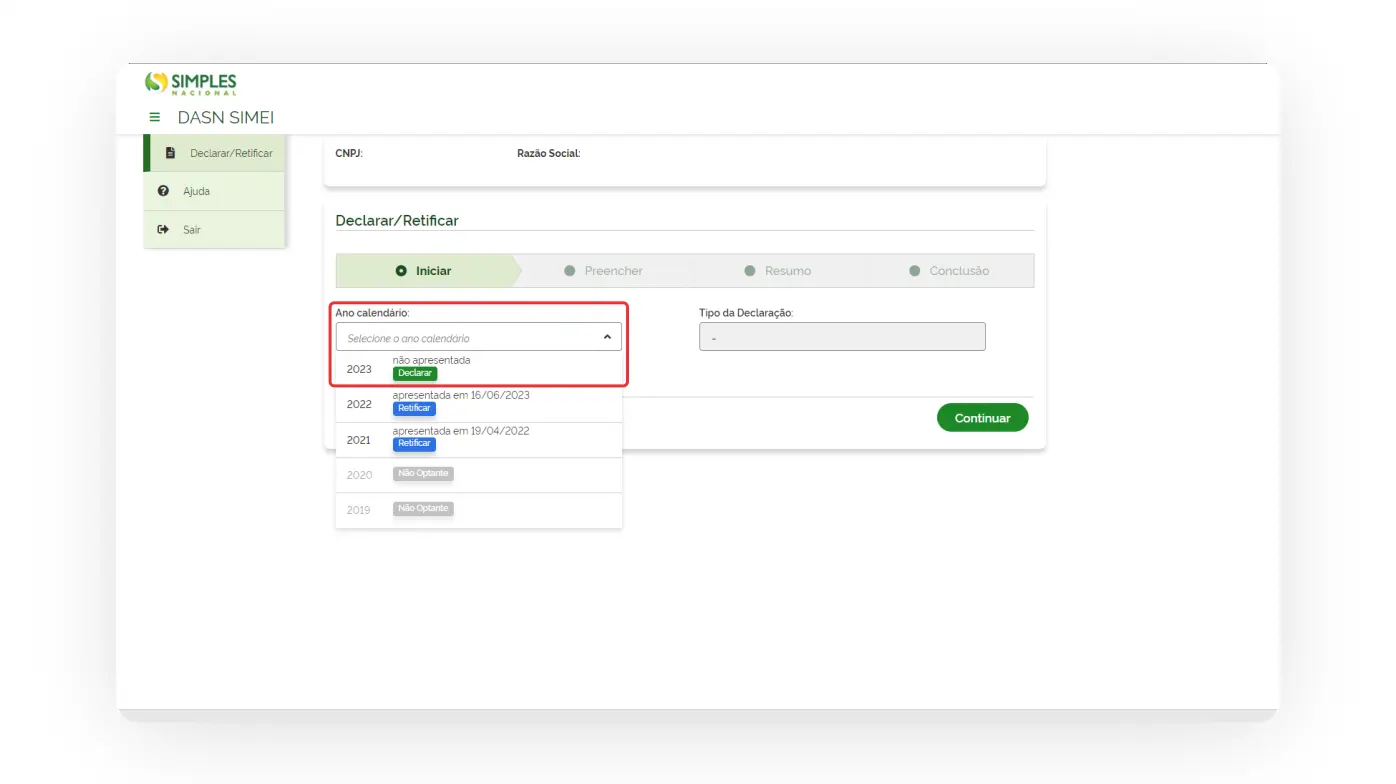Click the Tipo da Declaração field
1396x784 pixels.
point(841,337)
